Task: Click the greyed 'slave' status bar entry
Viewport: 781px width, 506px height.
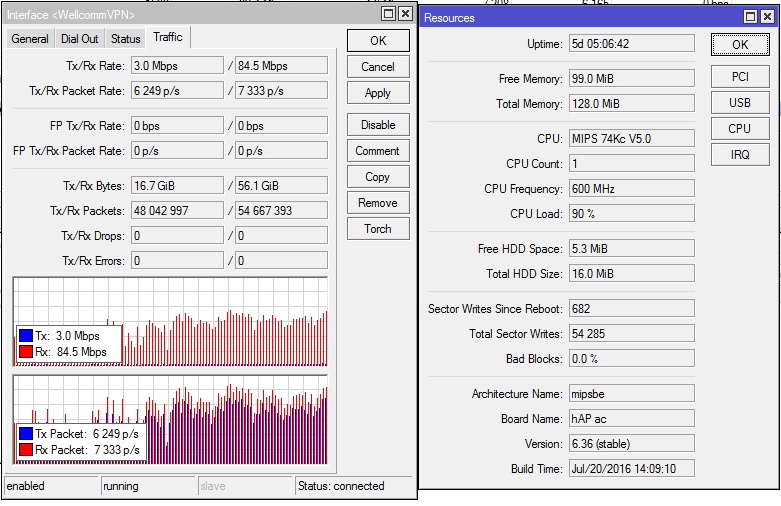Action: (x=246, y=486)
